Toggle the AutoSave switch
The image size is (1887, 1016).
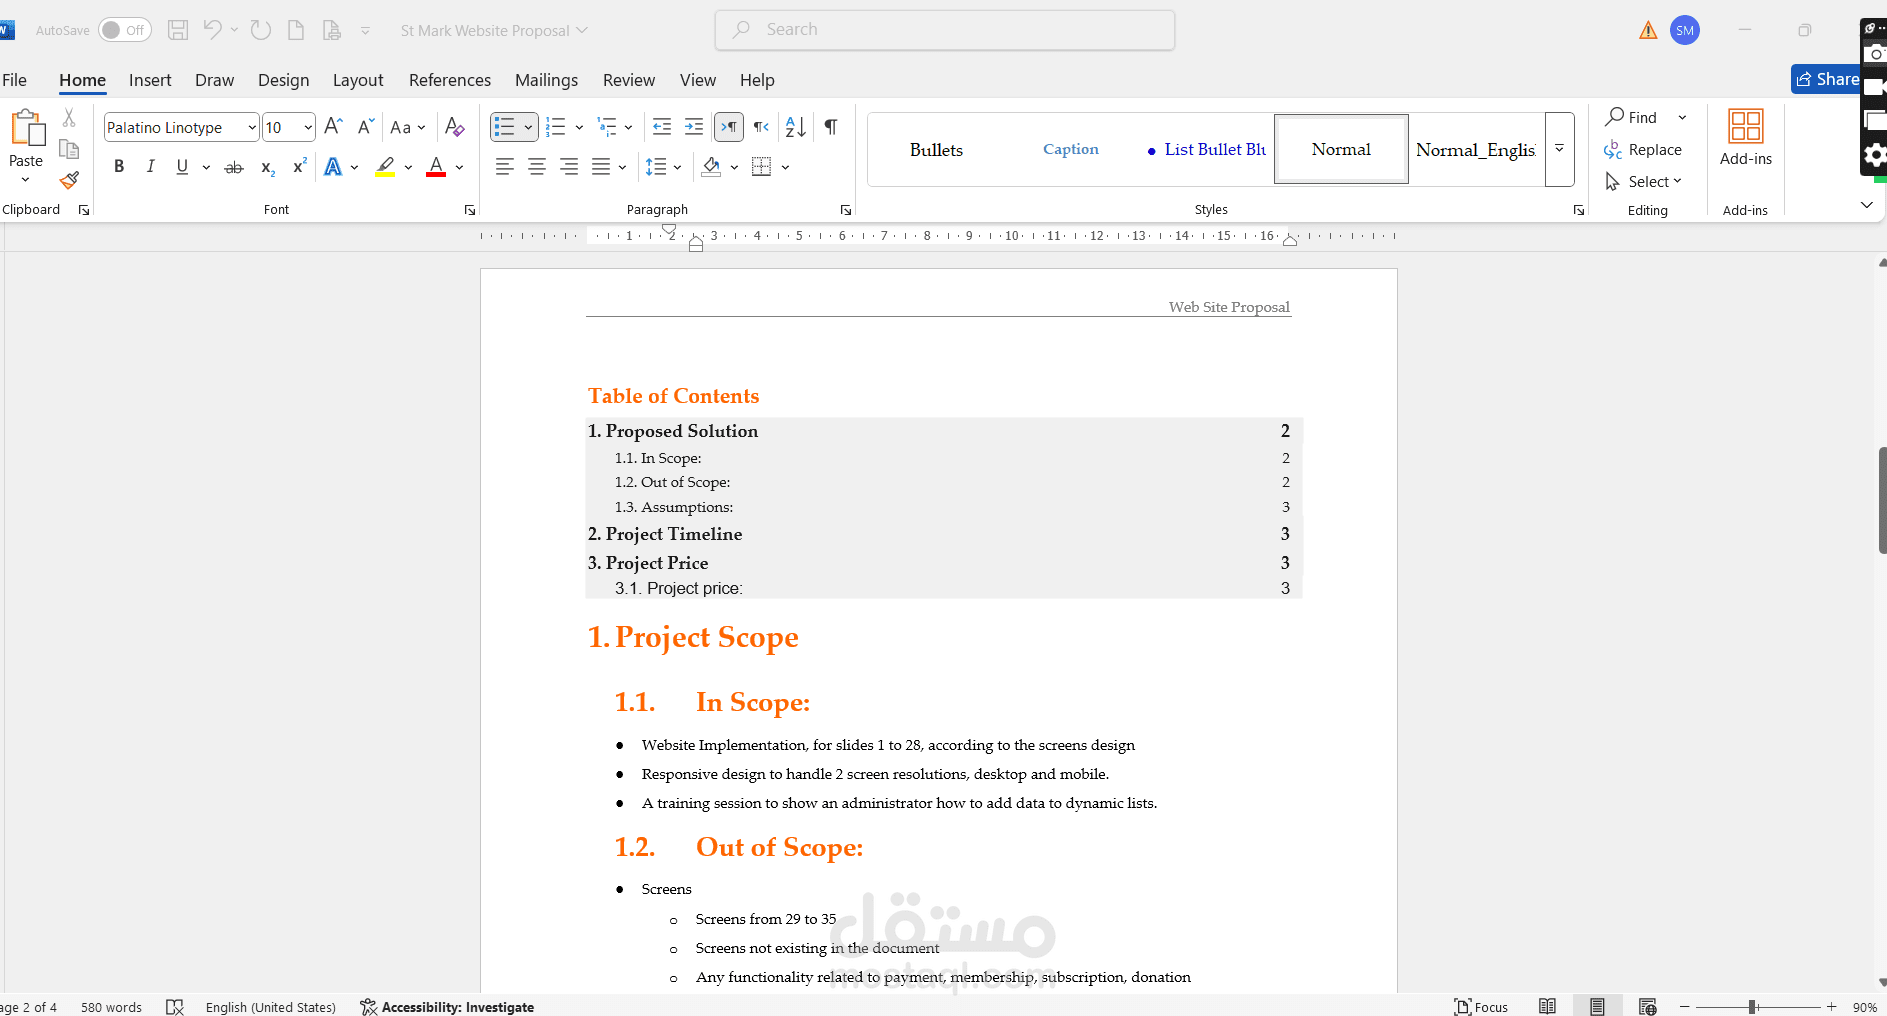124,30
